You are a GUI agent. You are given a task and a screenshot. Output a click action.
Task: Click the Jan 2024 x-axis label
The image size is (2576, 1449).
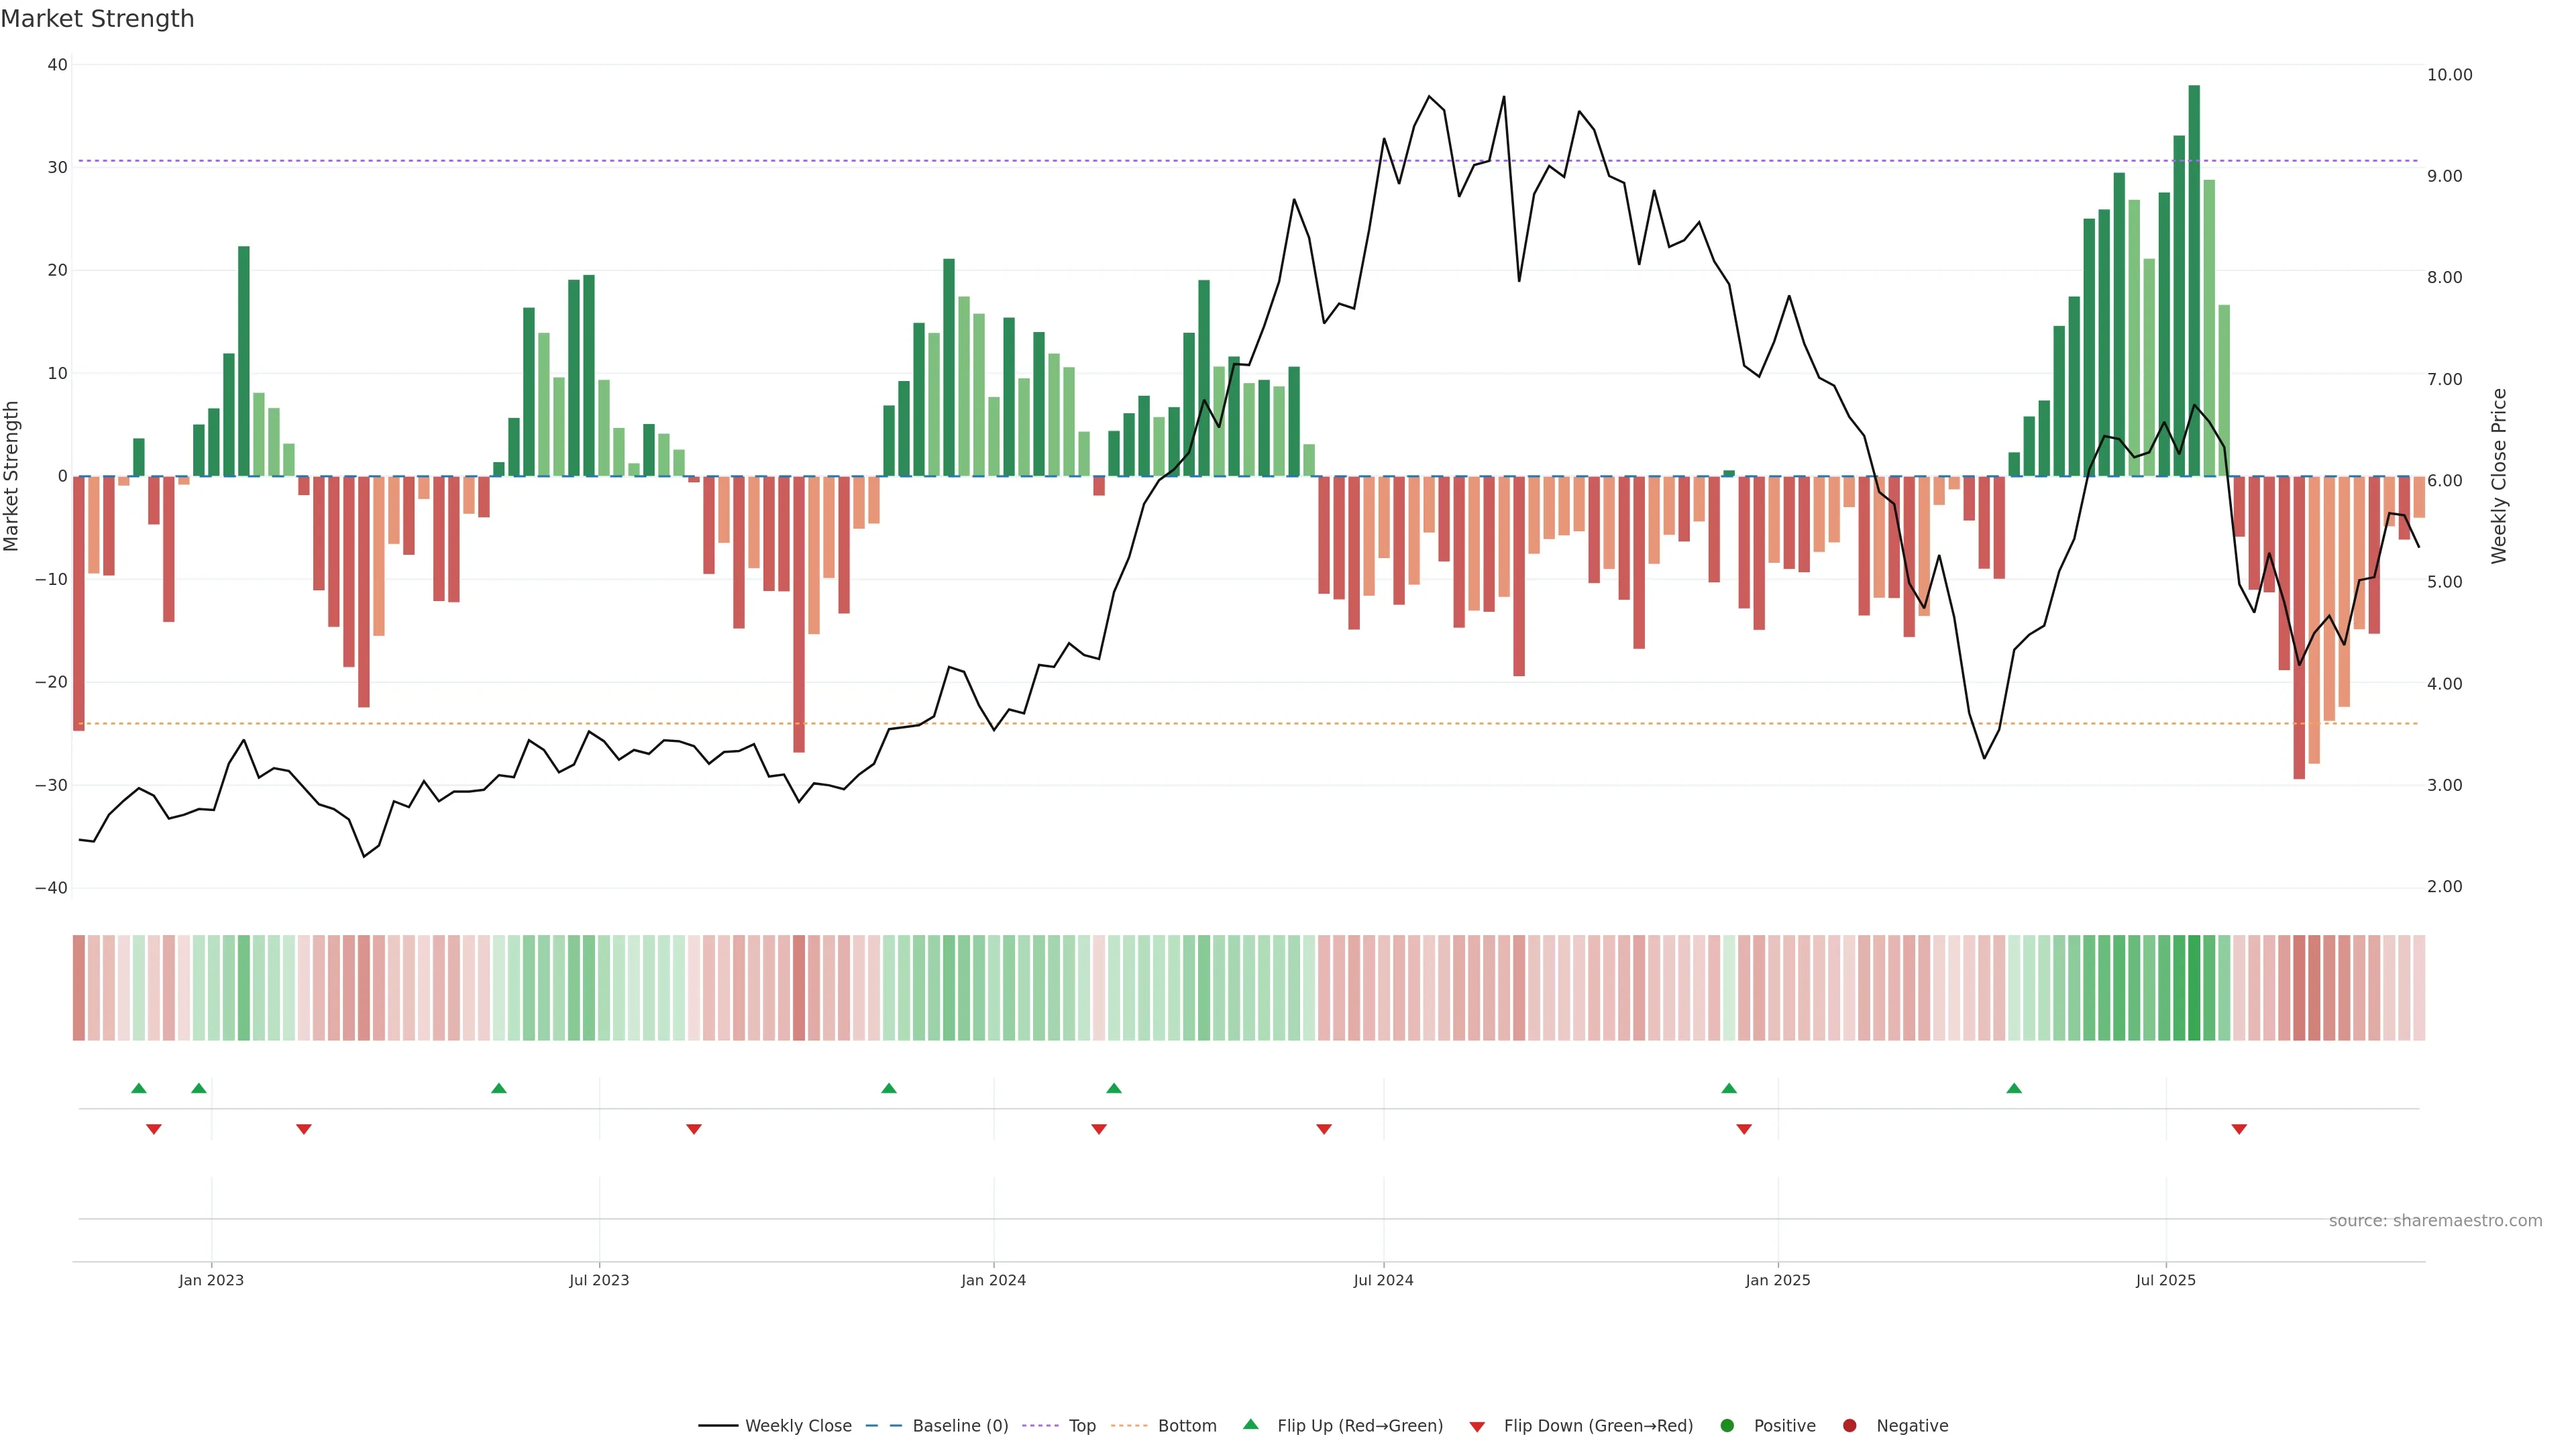[993, 1280]
